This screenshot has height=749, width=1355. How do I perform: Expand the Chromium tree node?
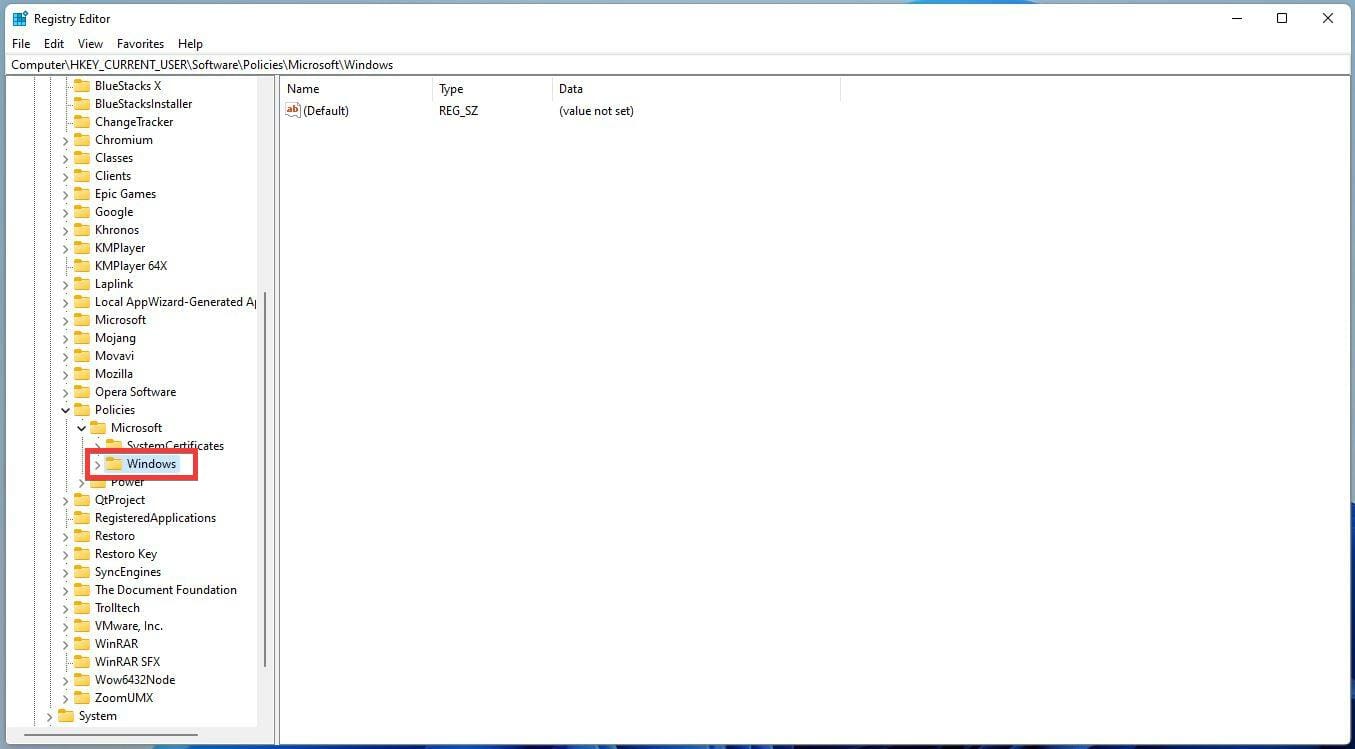[x=65, y=139]
